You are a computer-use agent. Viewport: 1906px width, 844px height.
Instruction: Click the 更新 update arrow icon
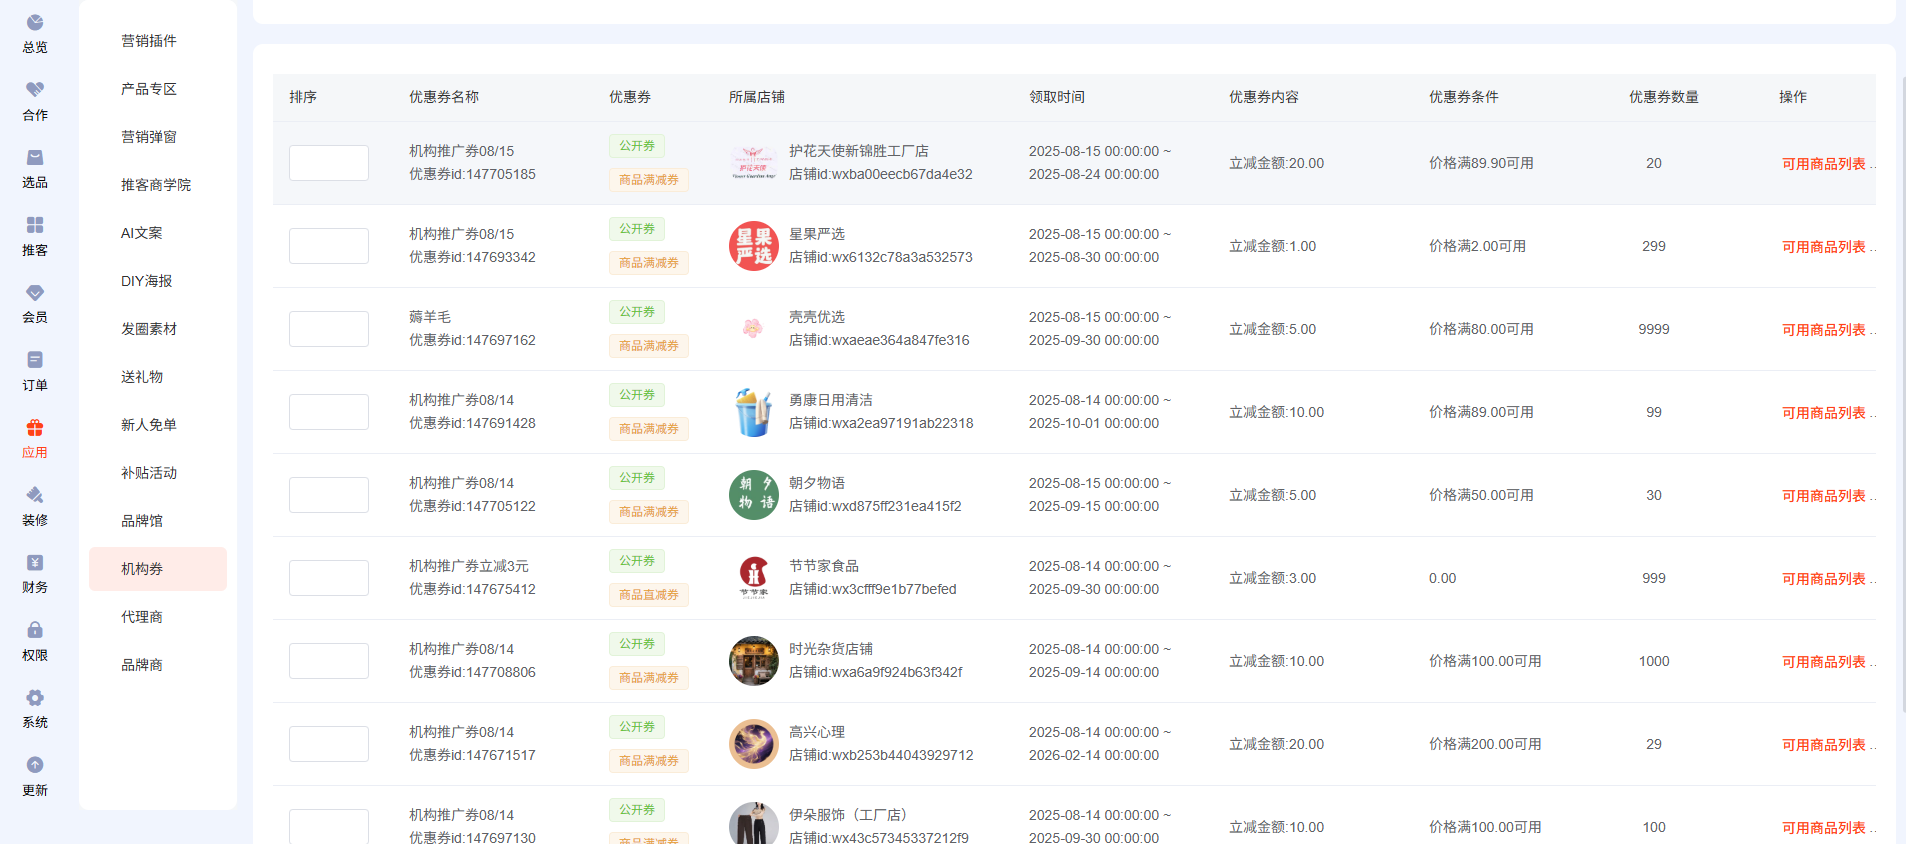point(35,766)
